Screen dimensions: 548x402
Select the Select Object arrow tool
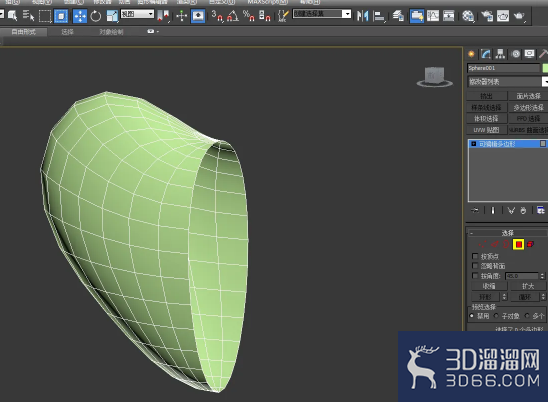pos(13,16)
